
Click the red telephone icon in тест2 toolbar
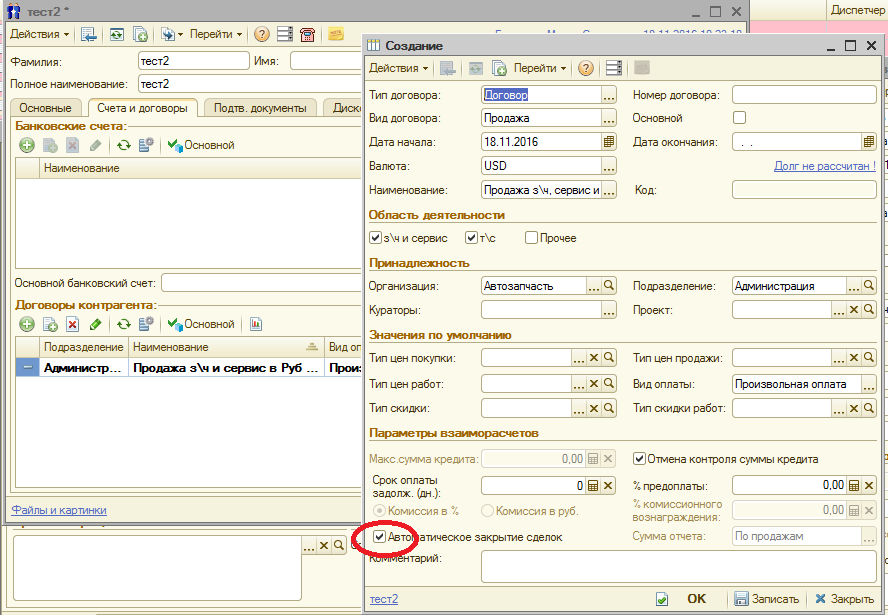coord(308,35)
